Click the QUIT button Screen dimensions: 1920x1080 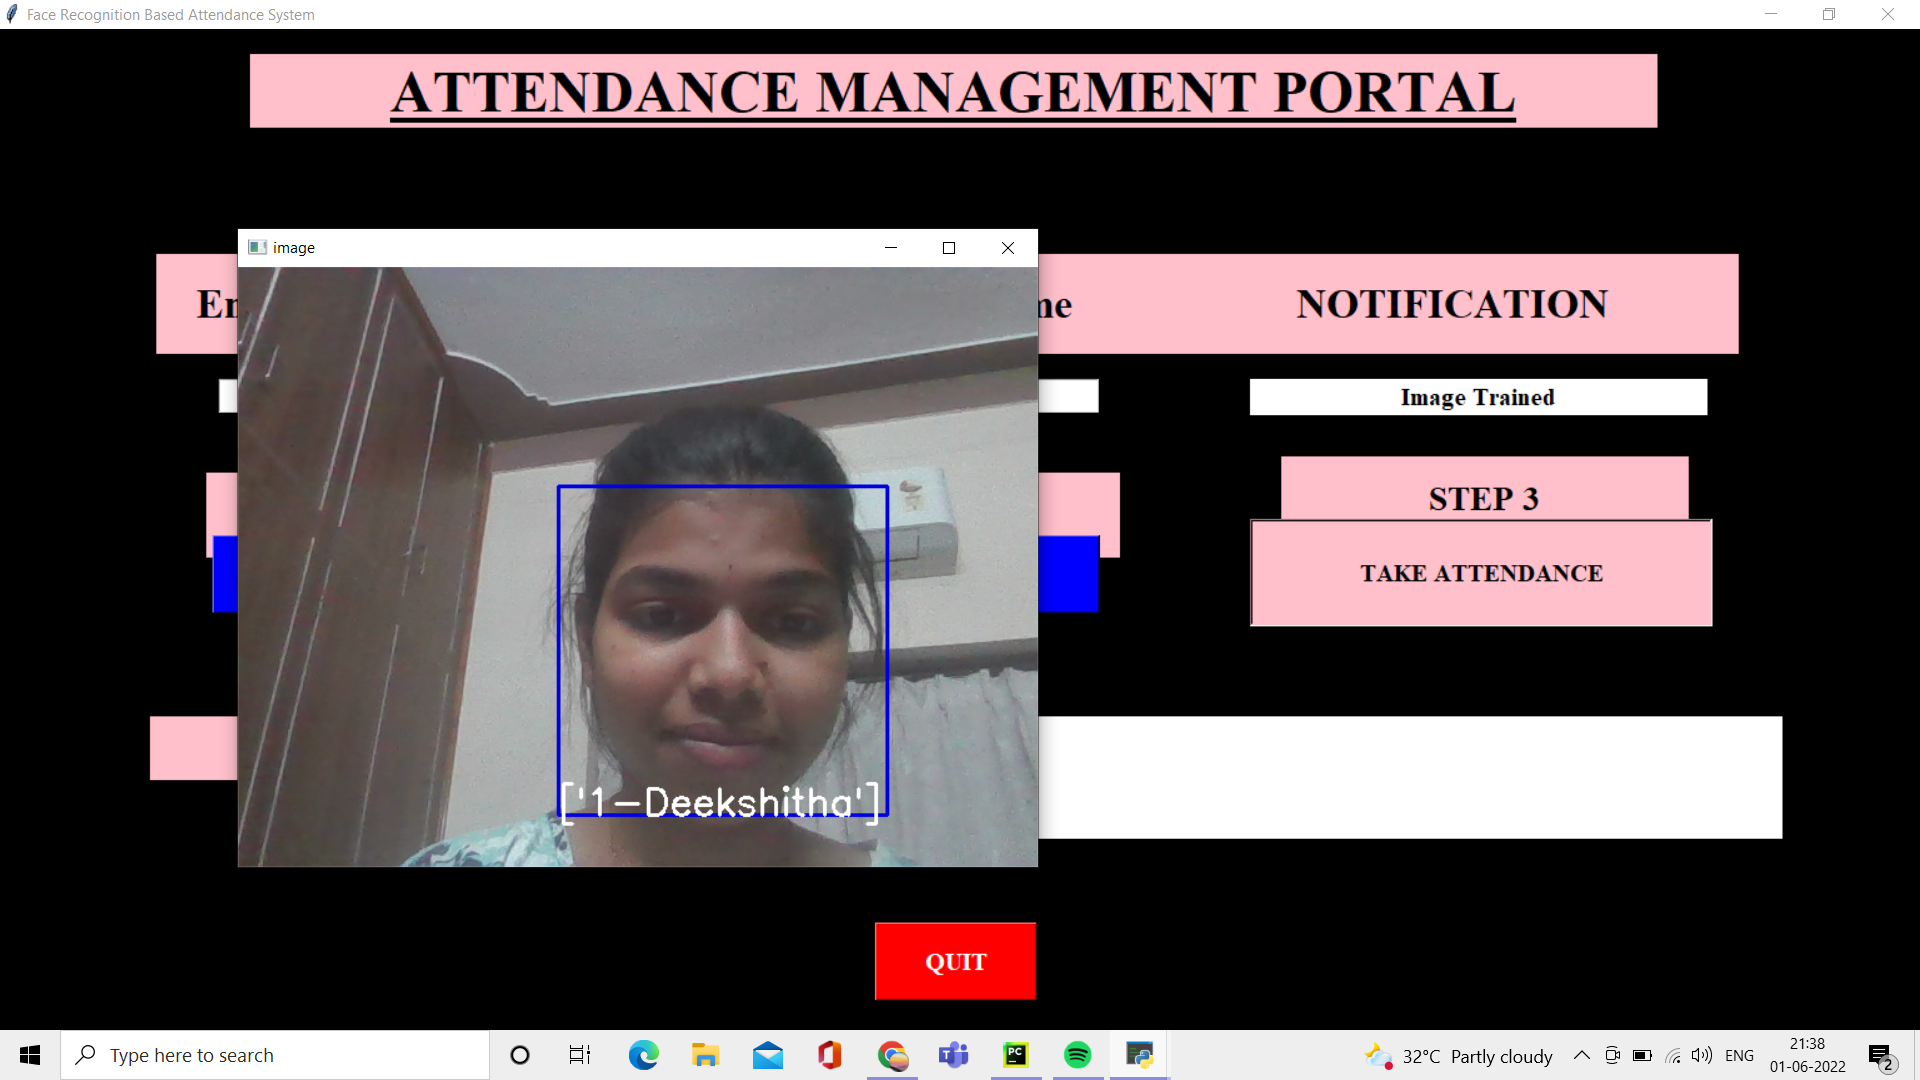click(x=955, y=961)
